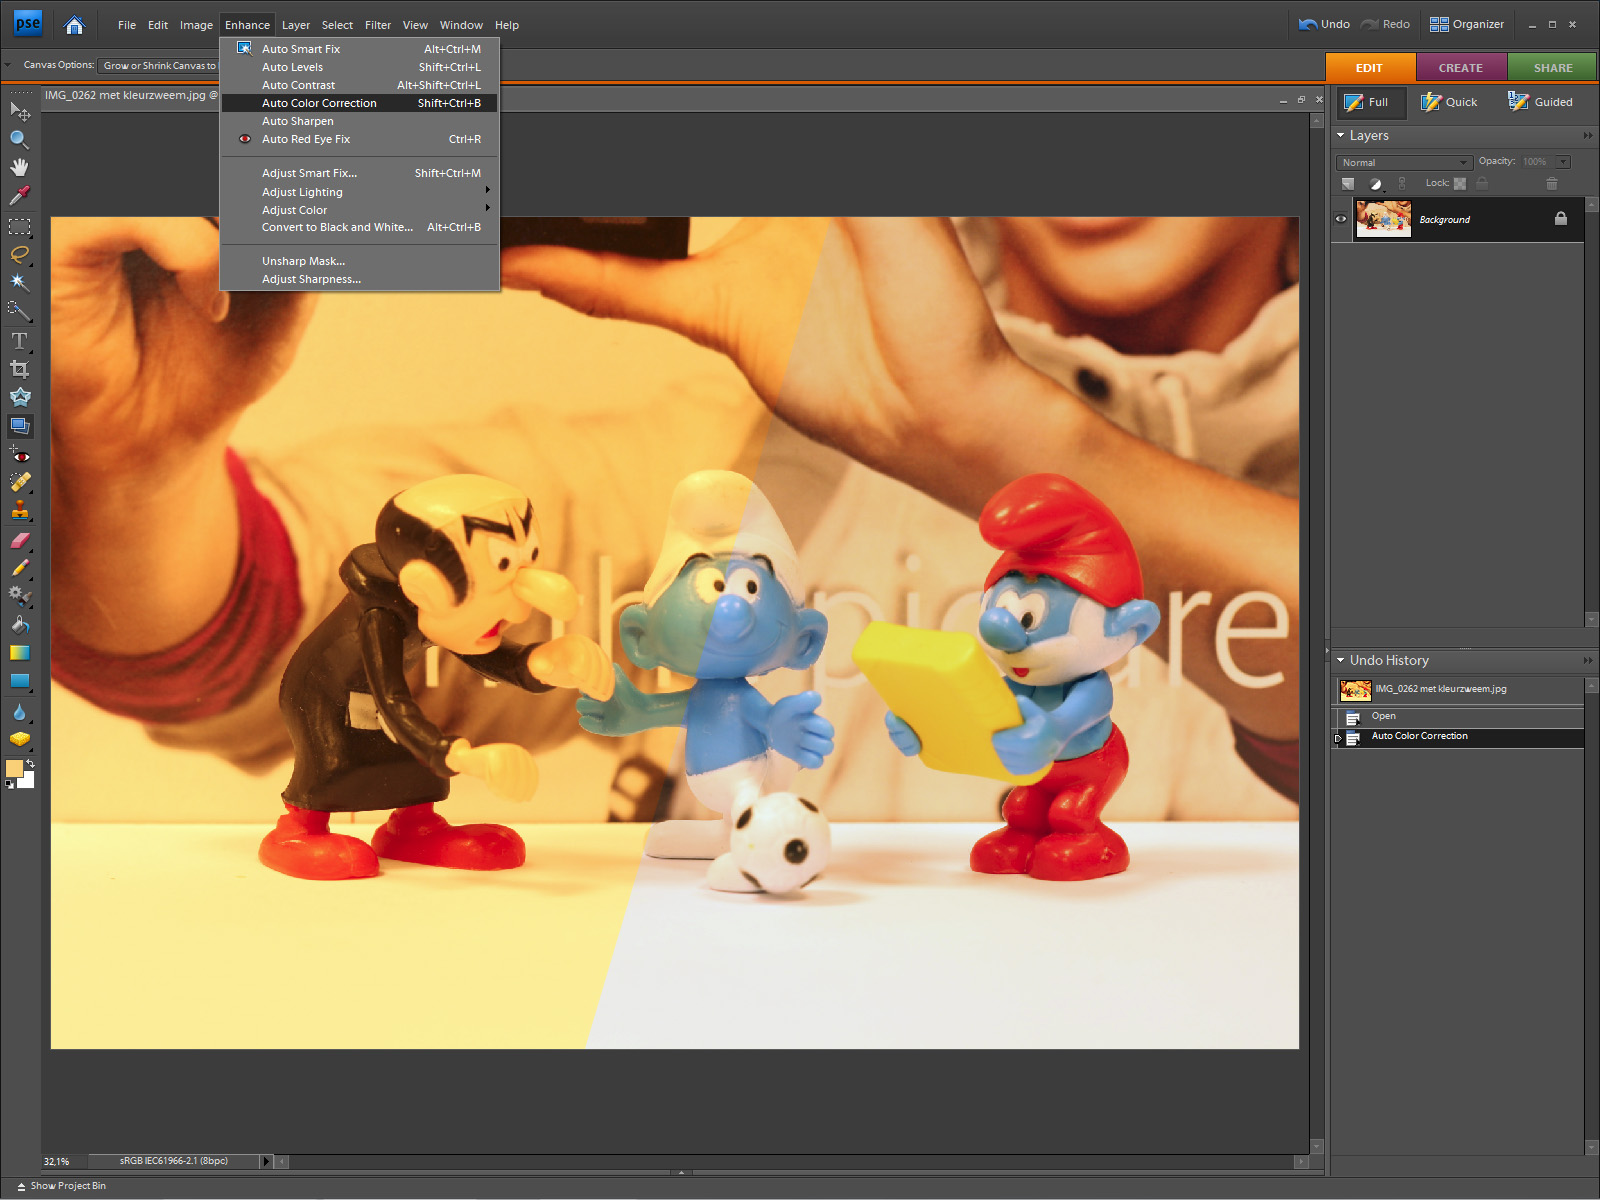
Task: Select the Pencil brush tool
Action: click(x=19, y=569)
